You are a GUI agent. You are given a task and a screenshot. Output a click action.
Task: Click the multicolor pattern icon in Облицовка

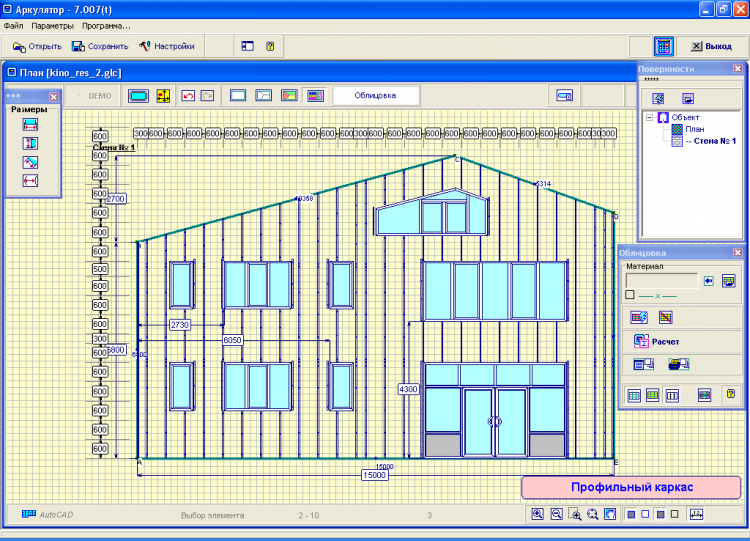tap(704, 395)
